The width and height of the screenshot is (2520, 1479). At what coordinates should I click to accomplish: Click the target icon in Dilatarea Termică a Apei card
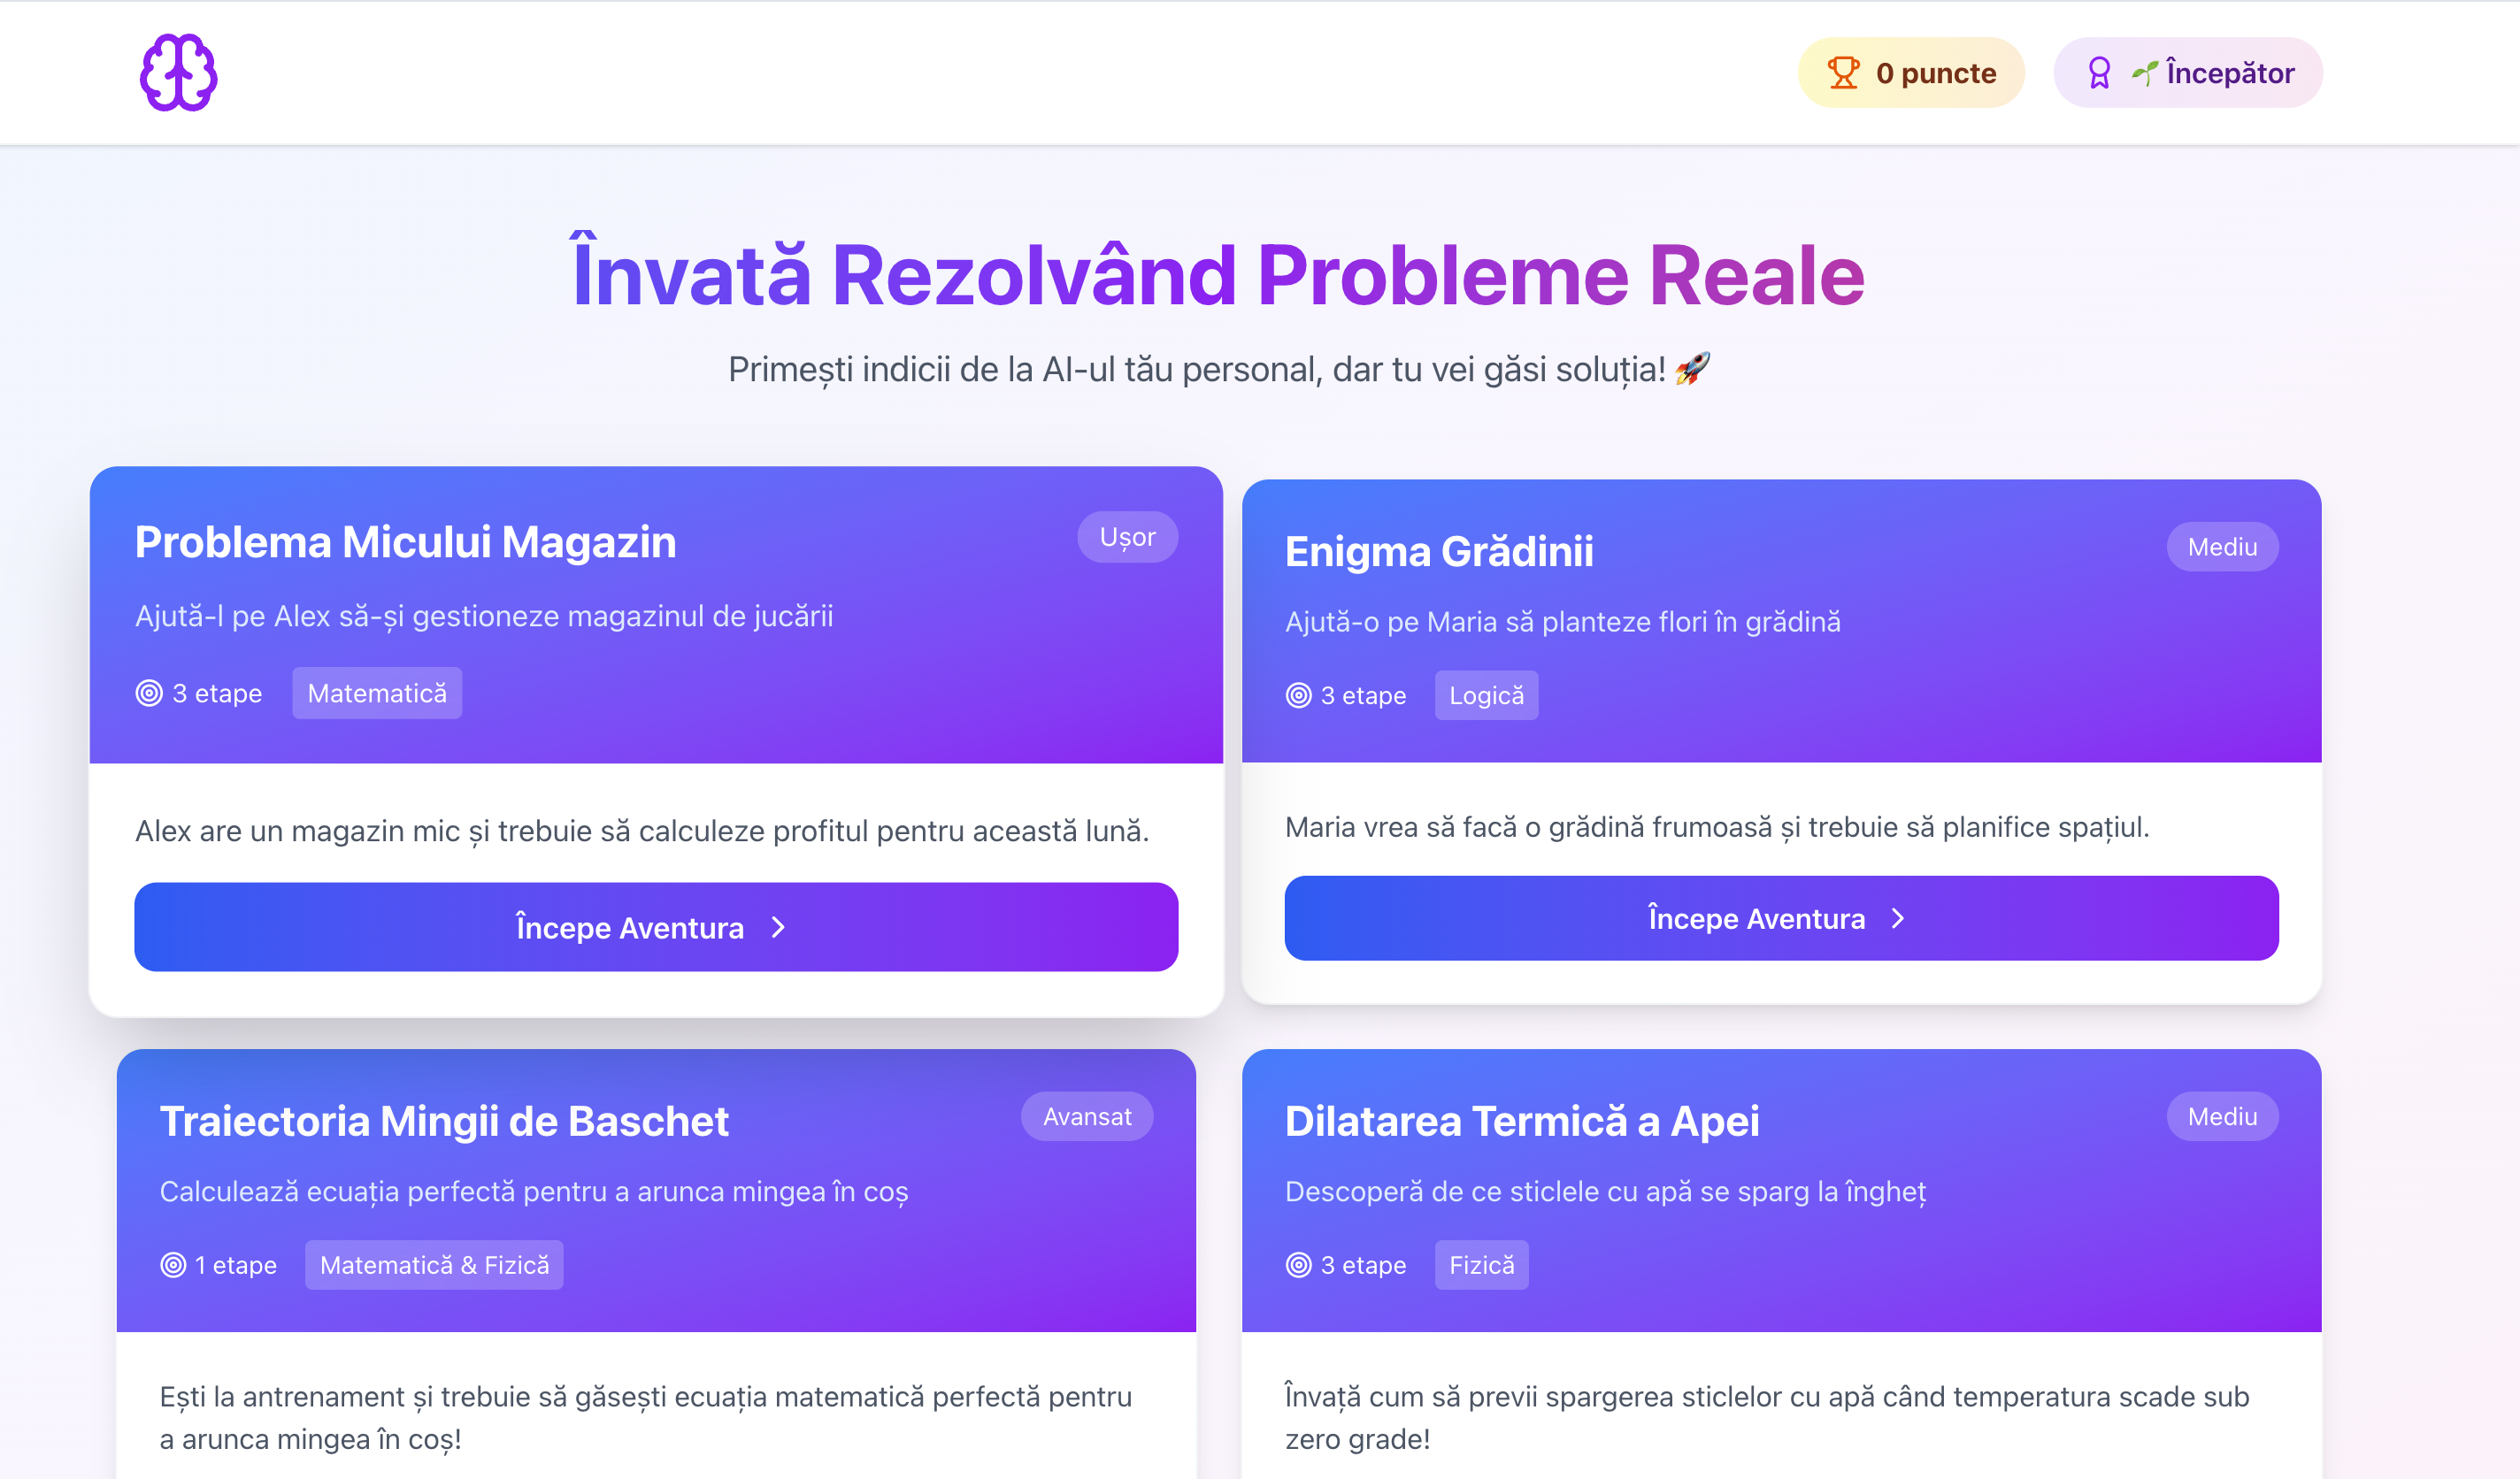1298,1265
